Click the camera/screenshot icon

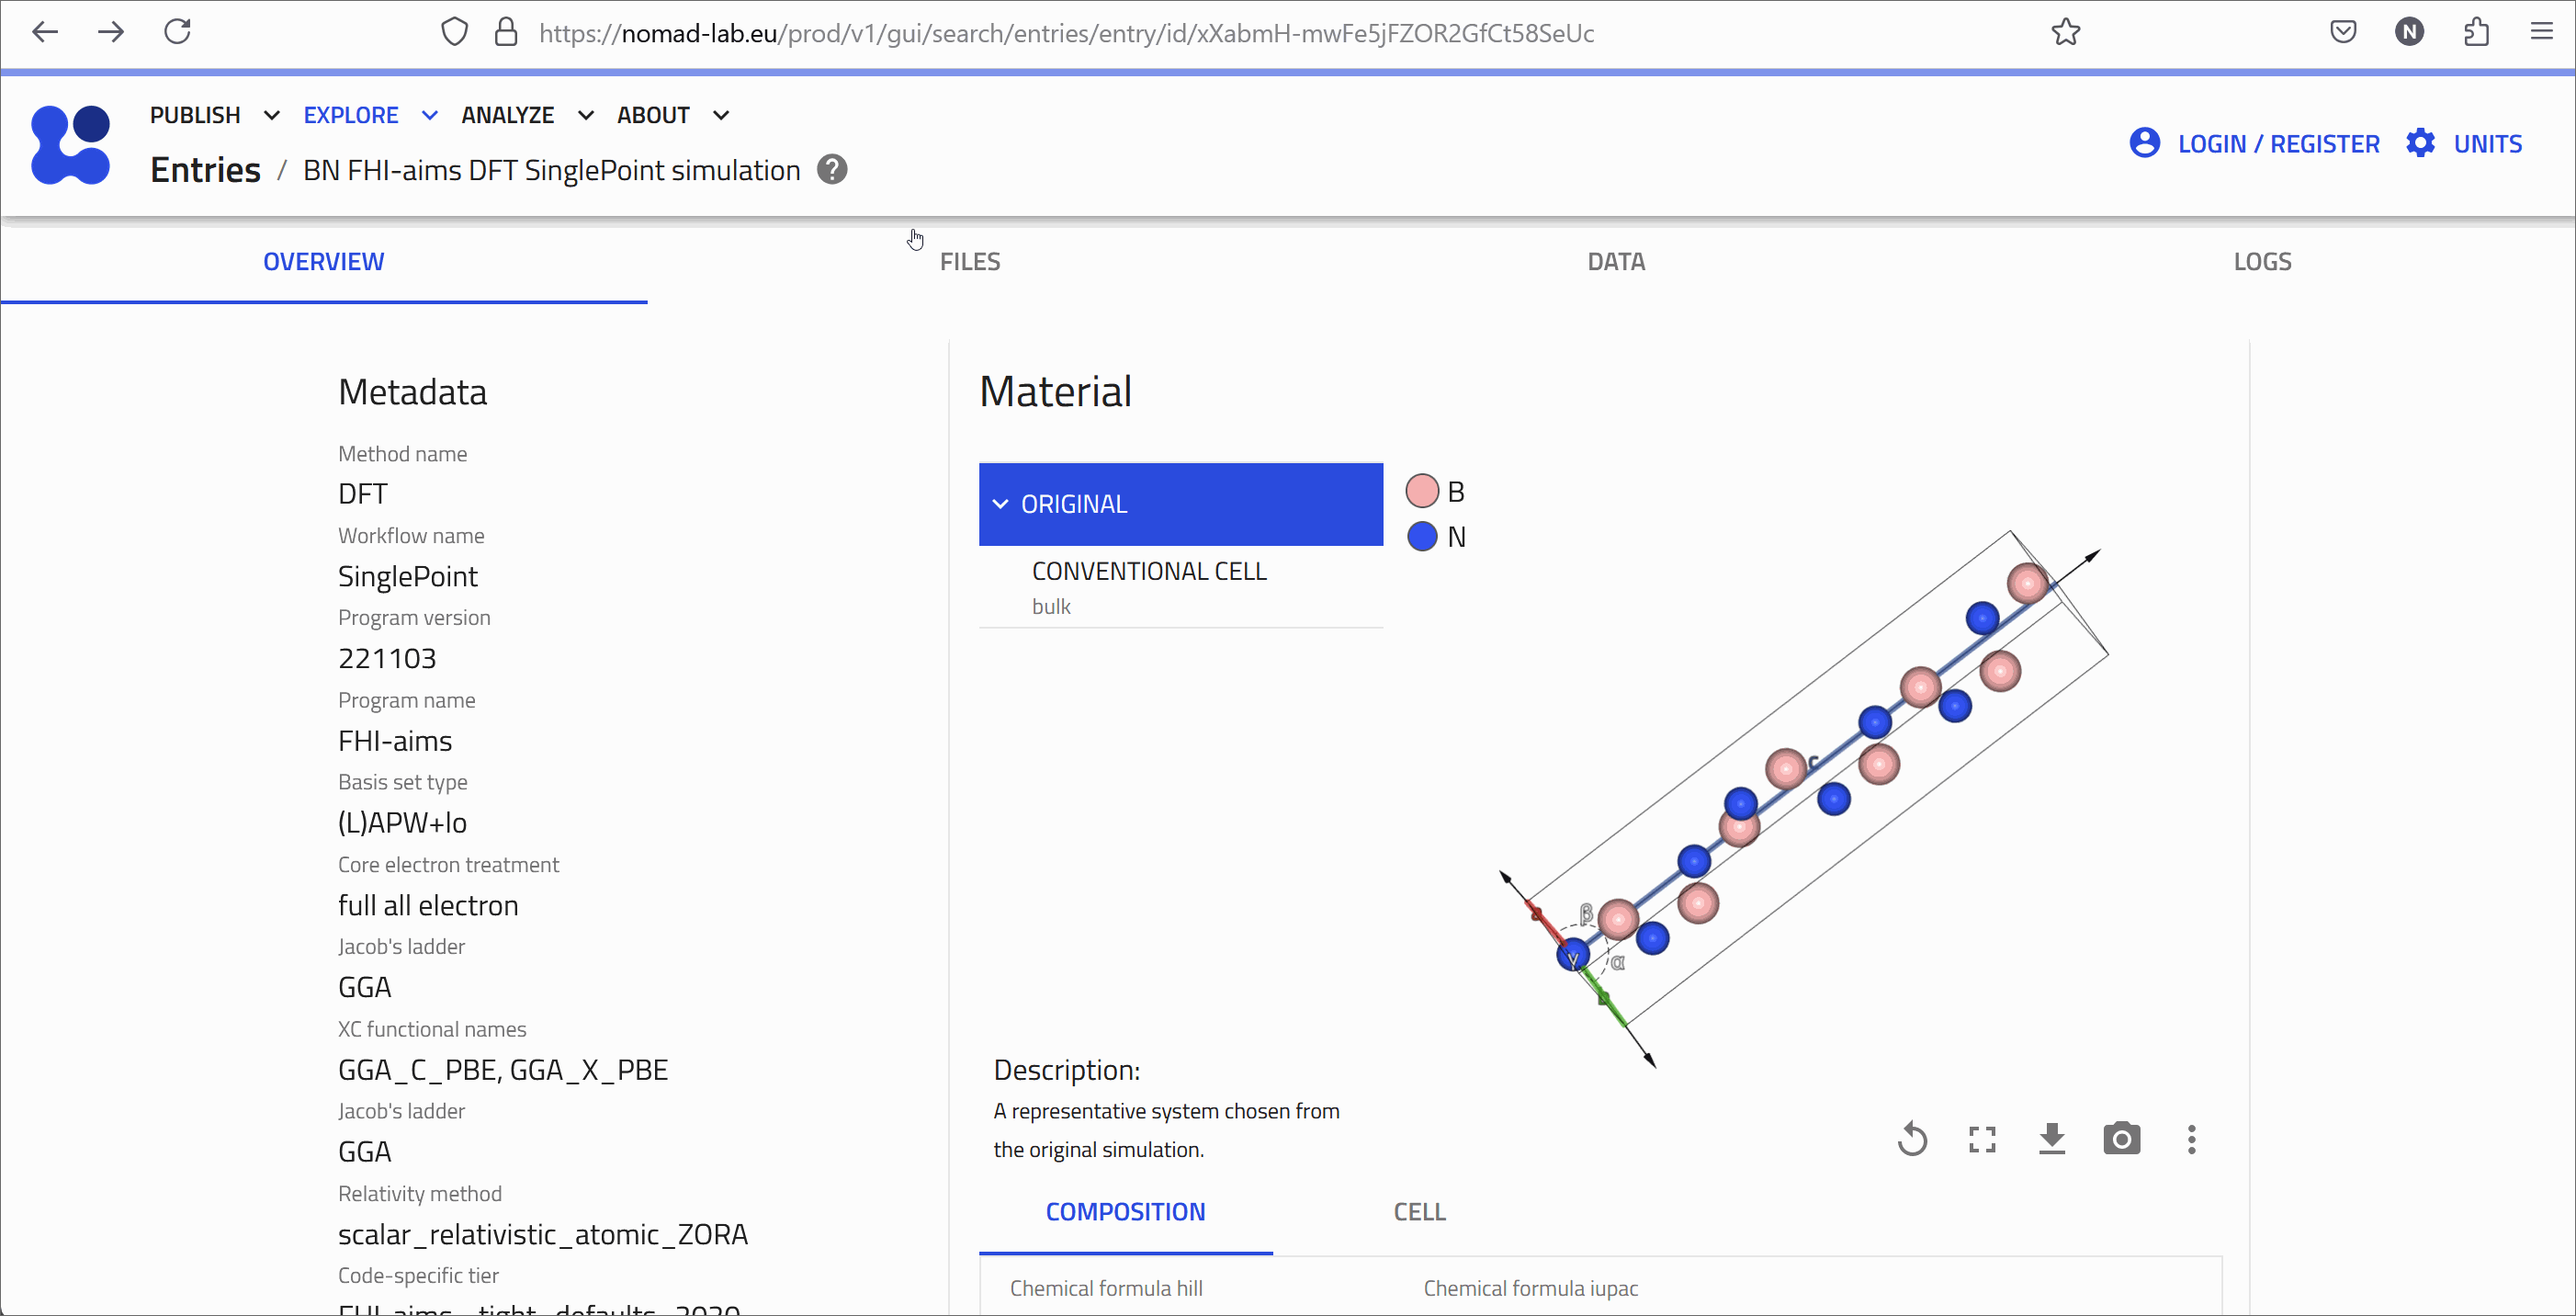(2121, 1138)
